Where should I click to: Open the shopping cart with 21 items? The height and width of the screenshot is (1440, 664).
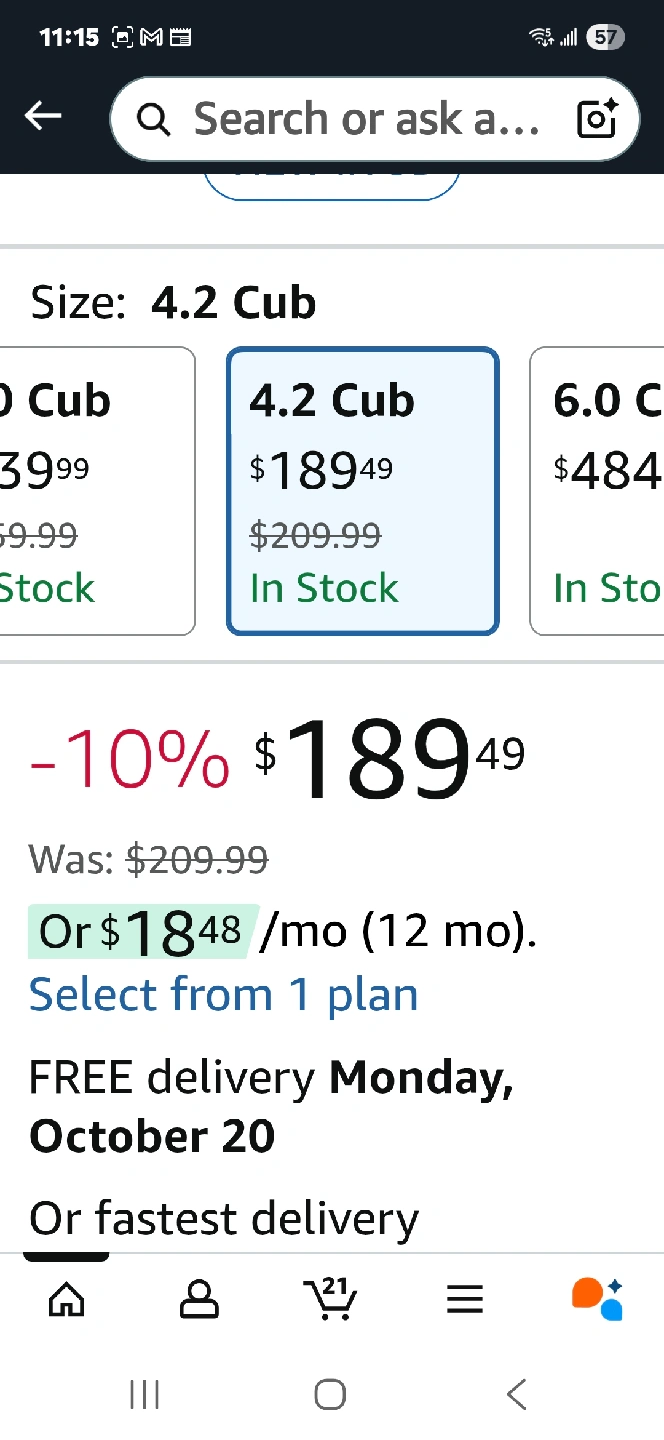tap(331, 1299)
